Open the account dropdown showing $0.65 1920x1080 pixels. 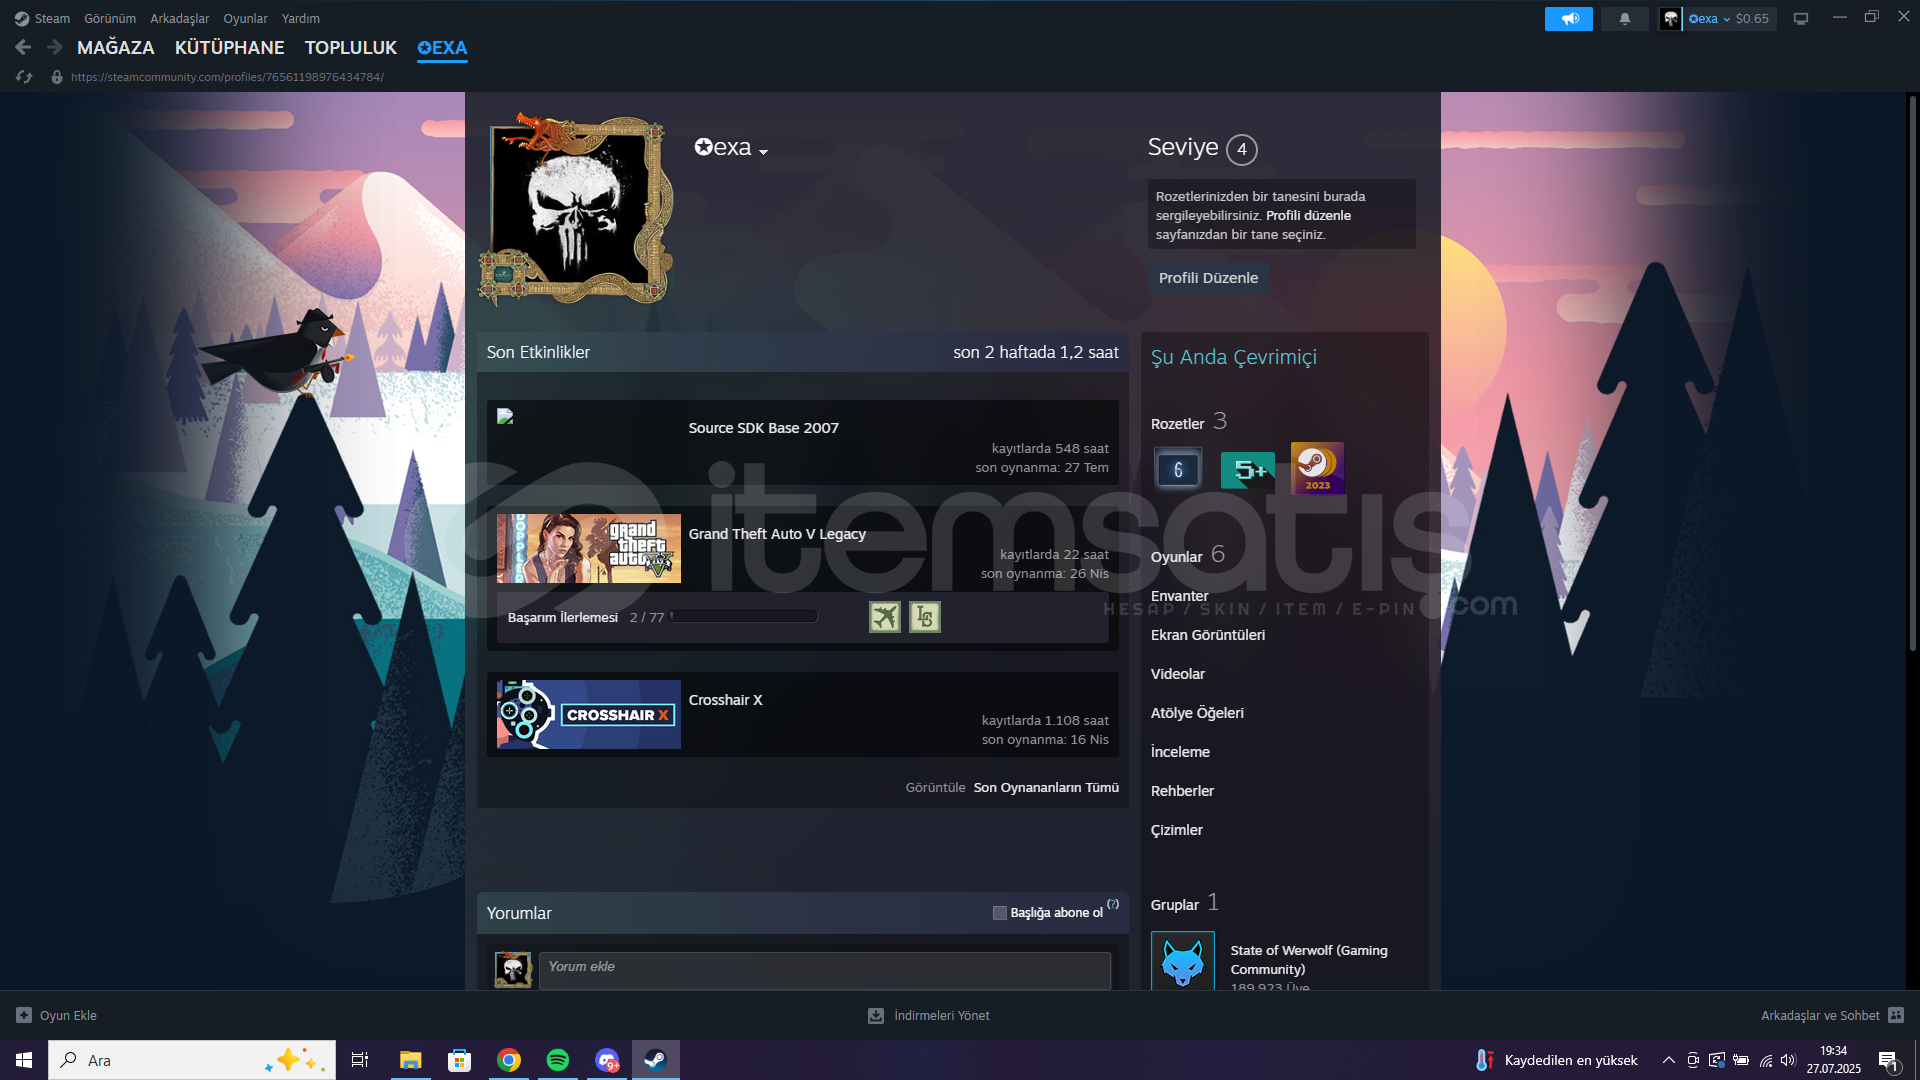[x=1729, y=19]
